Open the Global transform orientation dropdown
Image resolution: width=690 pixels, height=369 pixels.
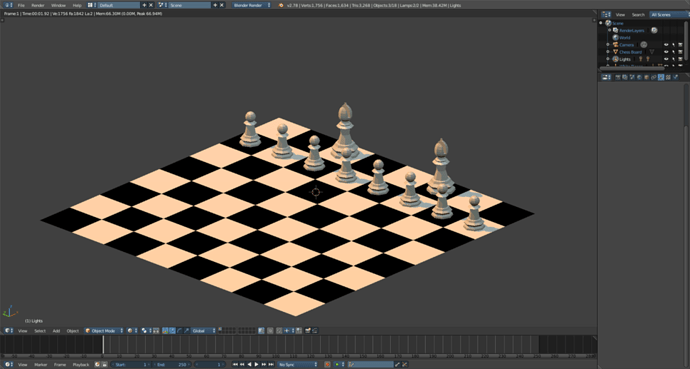204,331
